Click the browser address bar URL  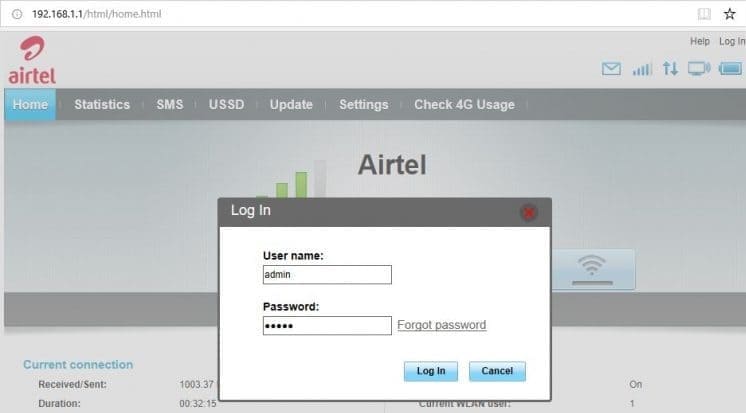(x=97, y=14)
